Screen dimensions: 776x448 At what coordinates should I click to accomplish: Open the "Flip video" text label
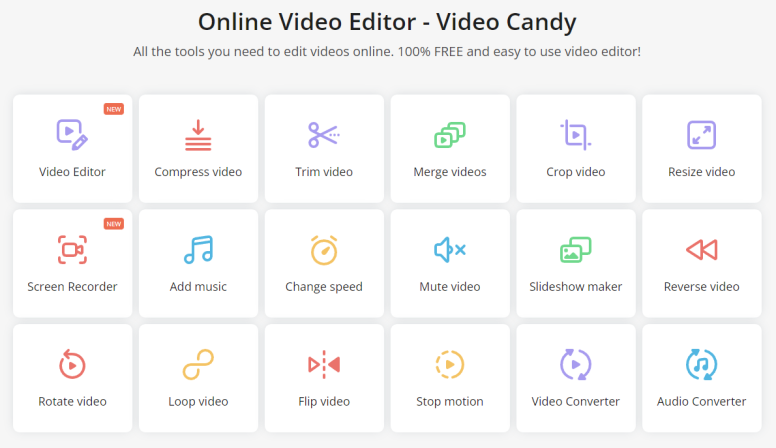(x=324, y=402)
